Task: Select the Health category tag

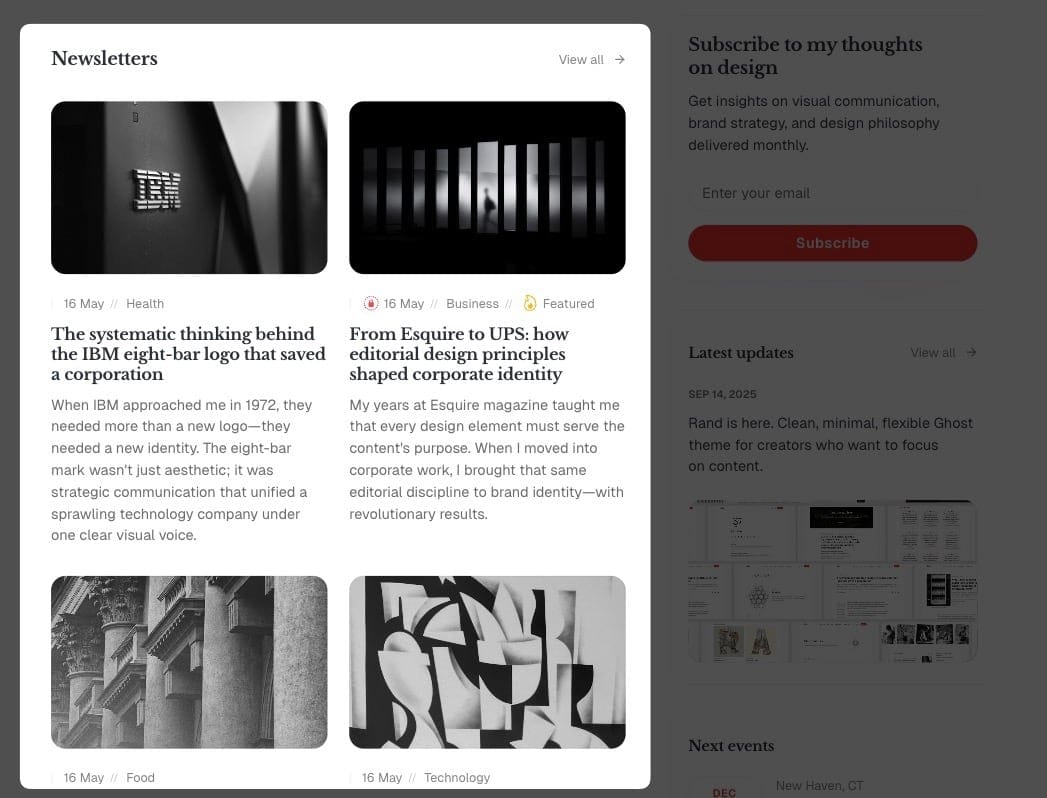Action: (145, 304)
